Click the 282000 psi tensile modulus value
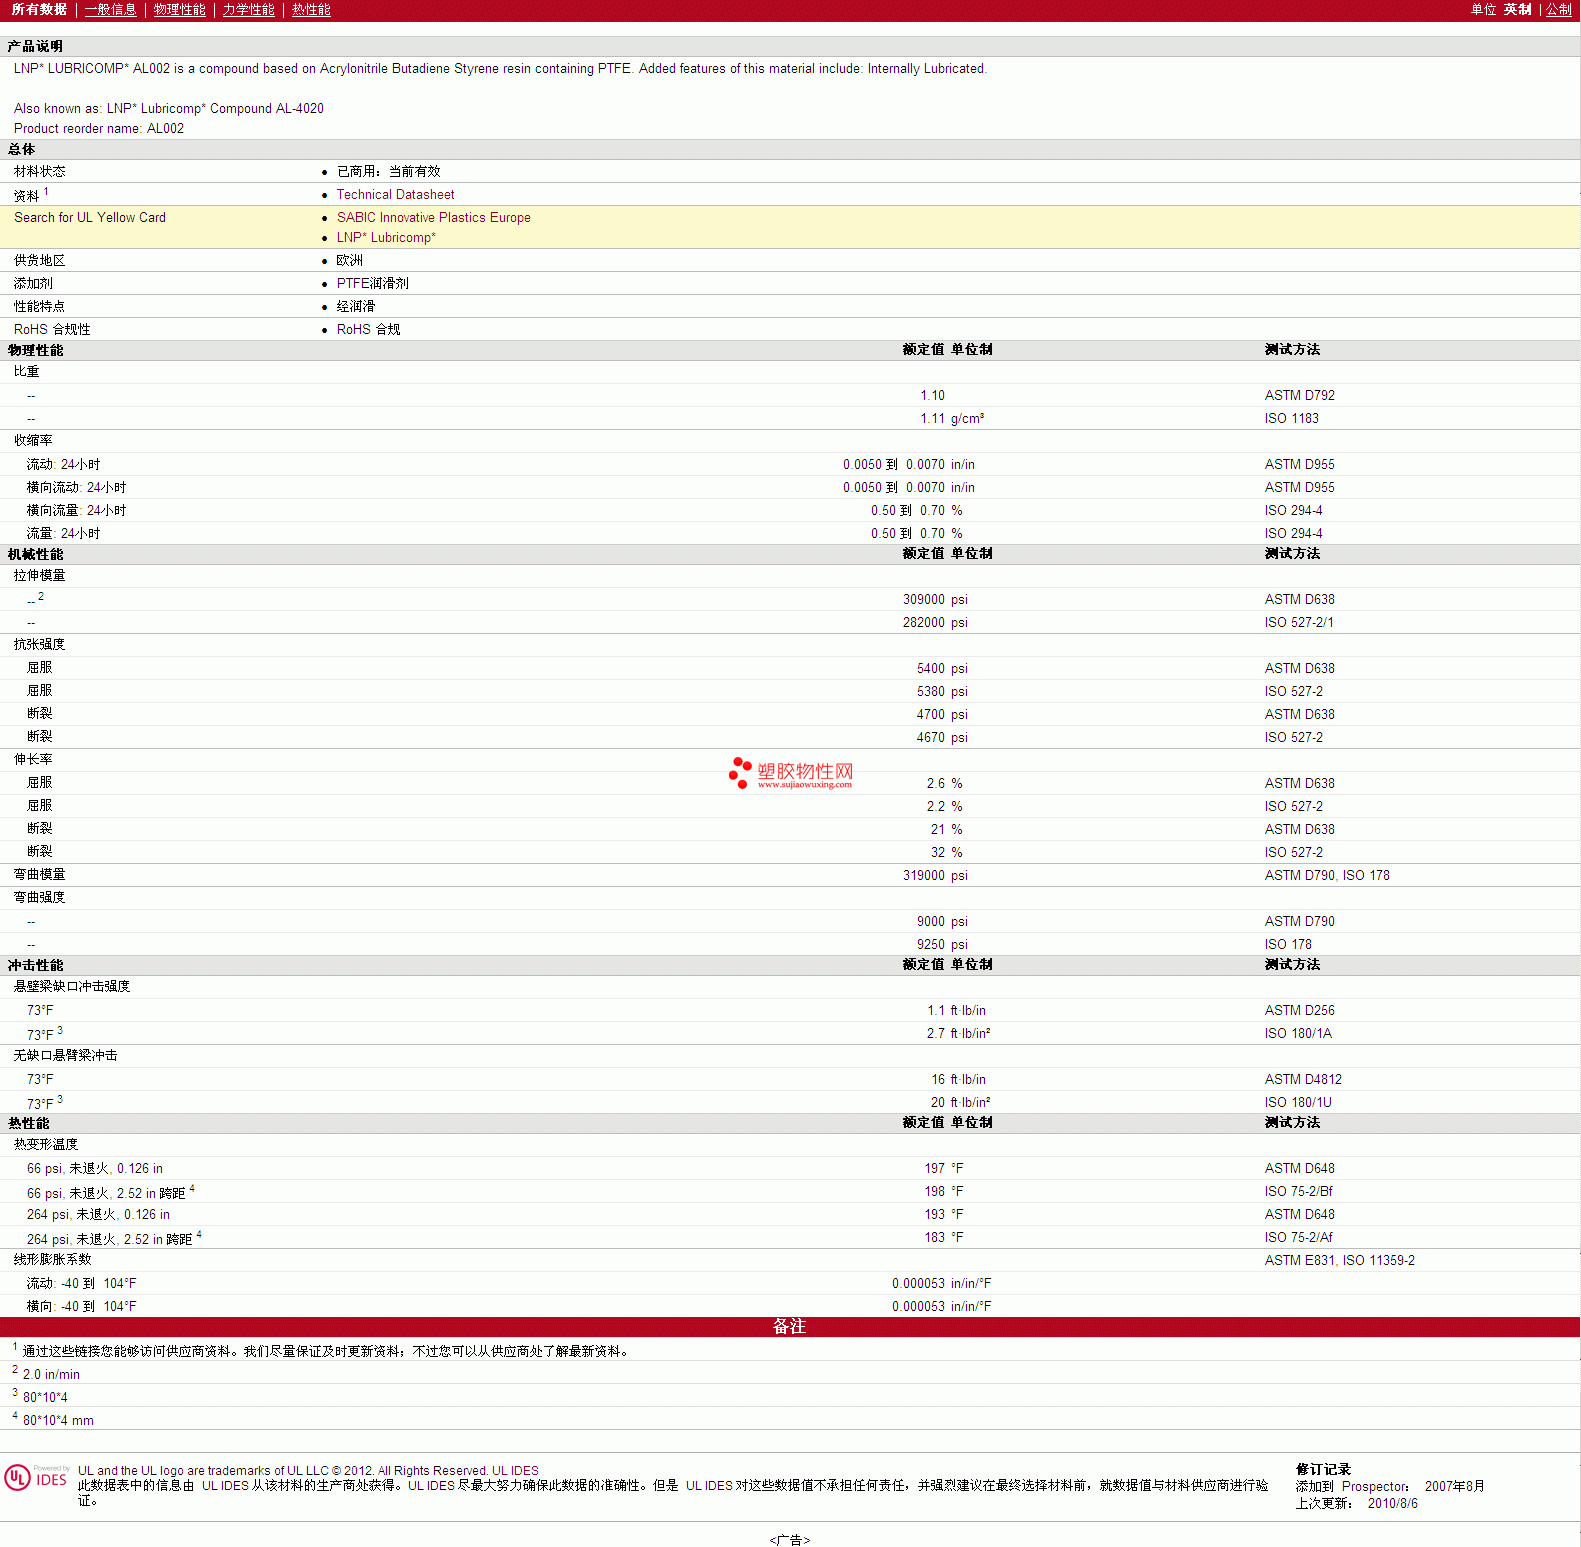 [x=935, y=623]
